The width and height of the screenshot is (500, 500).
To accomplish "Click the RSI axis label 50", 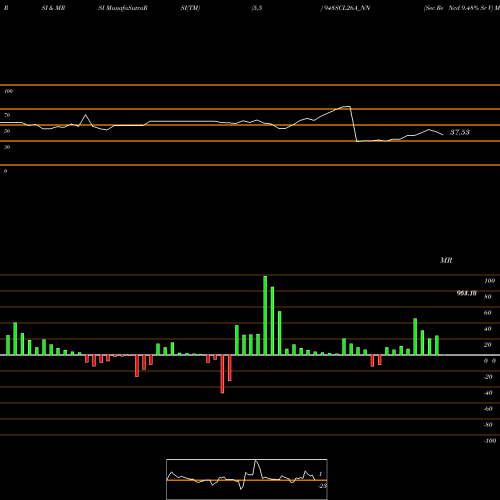I will (7, 131).
